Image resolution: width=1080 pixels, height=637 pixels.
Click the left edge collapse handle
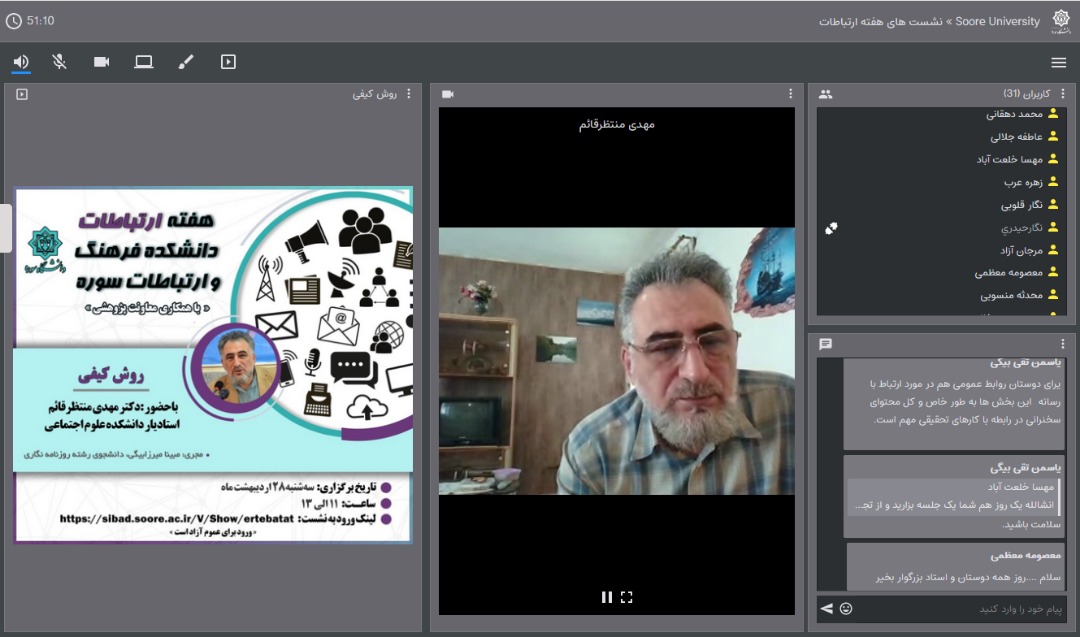tap(6, 229)
